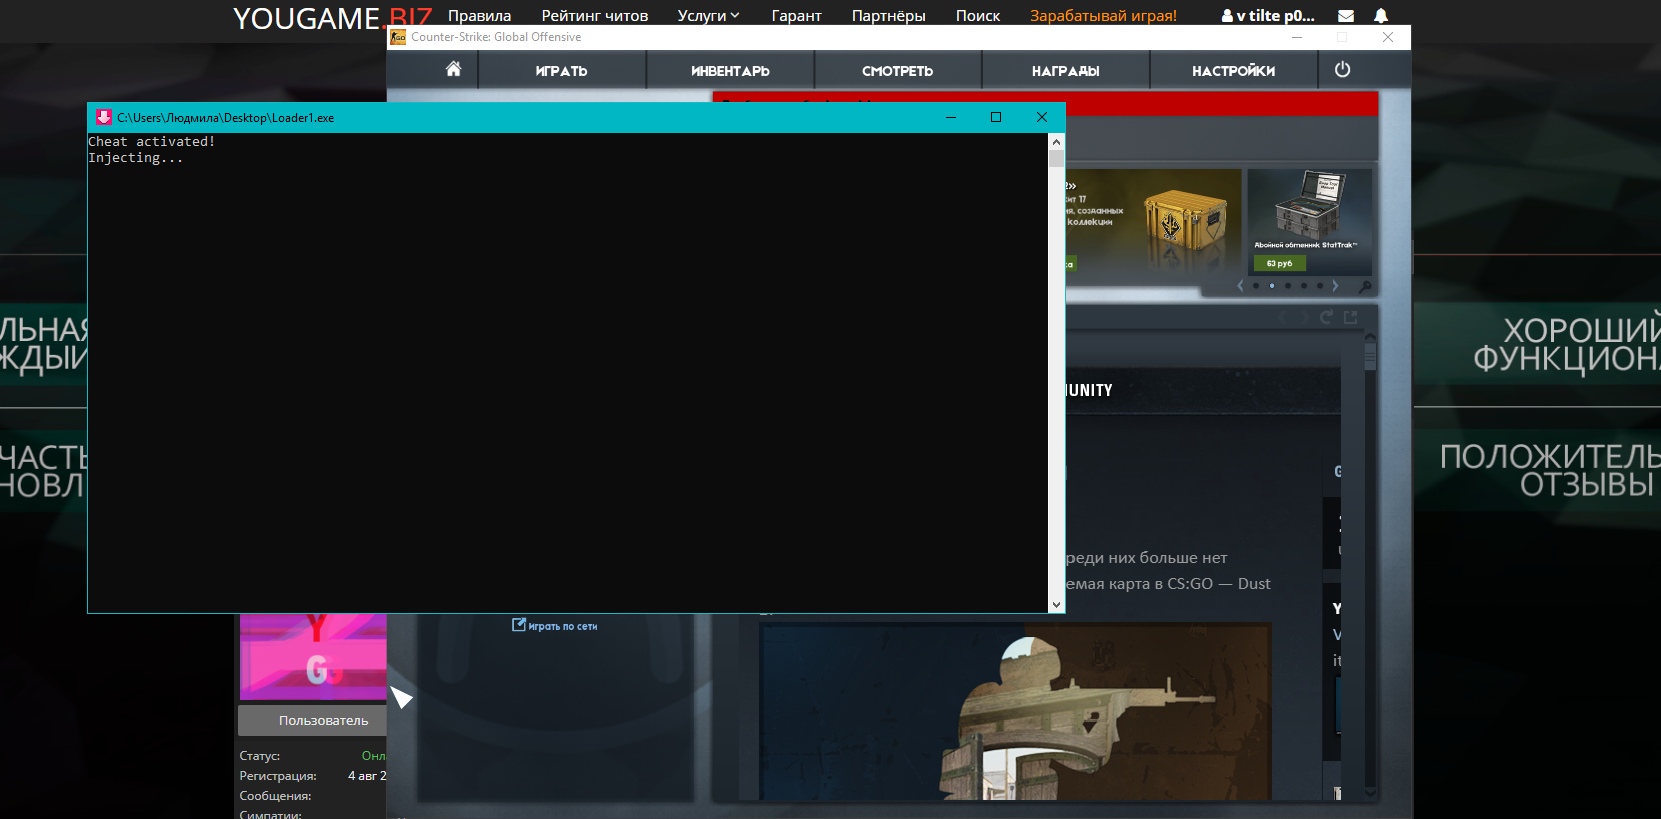Close the Loader1.exe console window
Viewport: 1661px width, 819px height.
[1042, 117]
